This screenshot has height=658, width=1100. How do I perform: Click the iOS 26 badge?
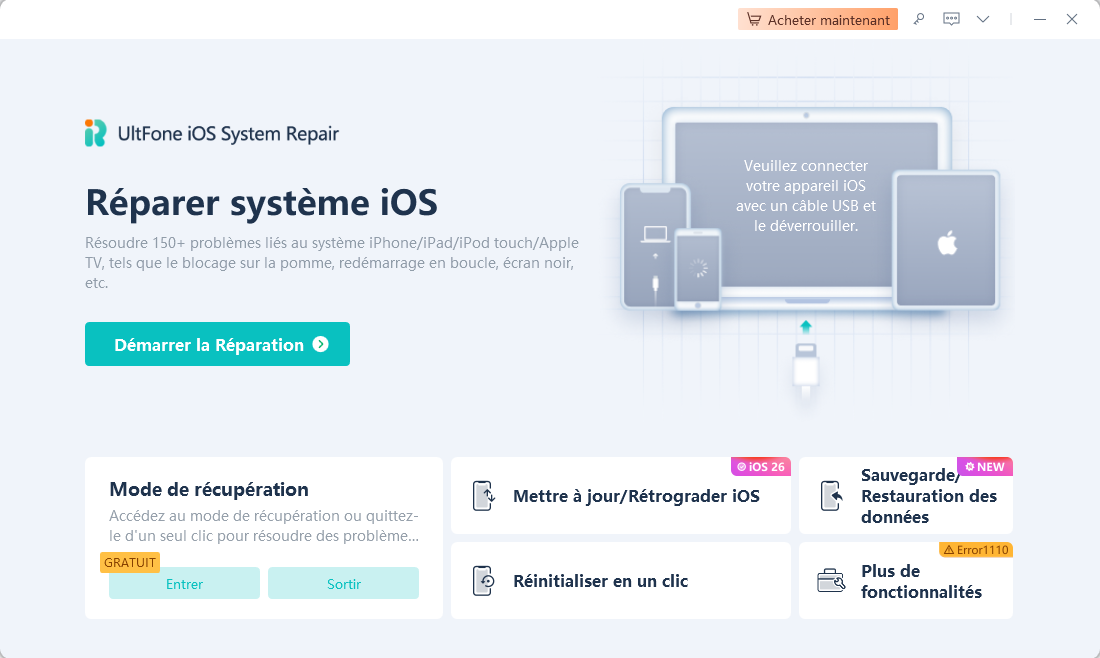761,466
